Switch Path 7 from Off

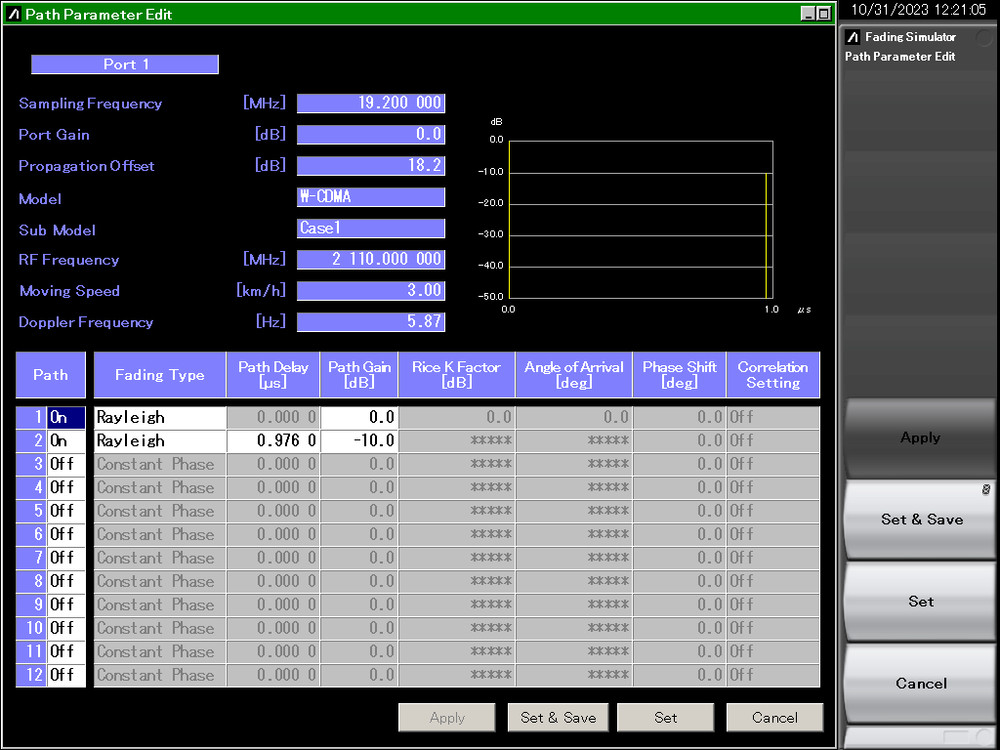[x=66, y=558]
